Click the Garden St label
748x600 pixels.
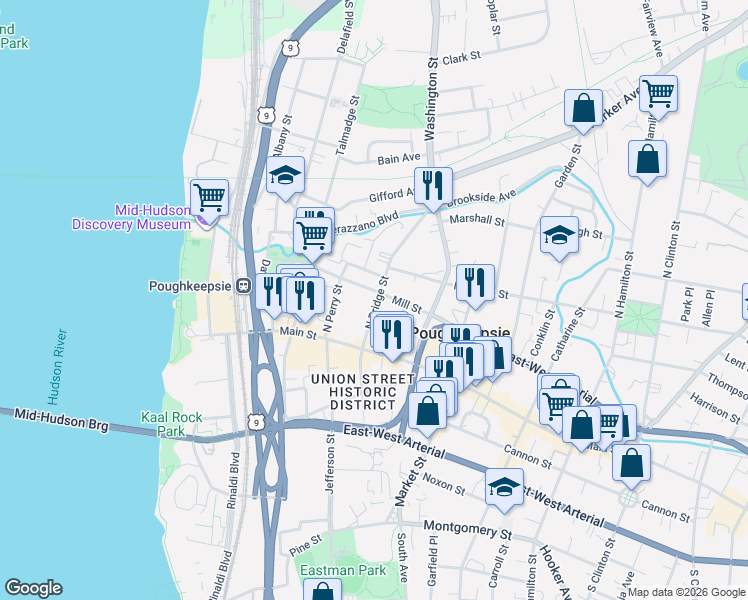coord(568,166)
